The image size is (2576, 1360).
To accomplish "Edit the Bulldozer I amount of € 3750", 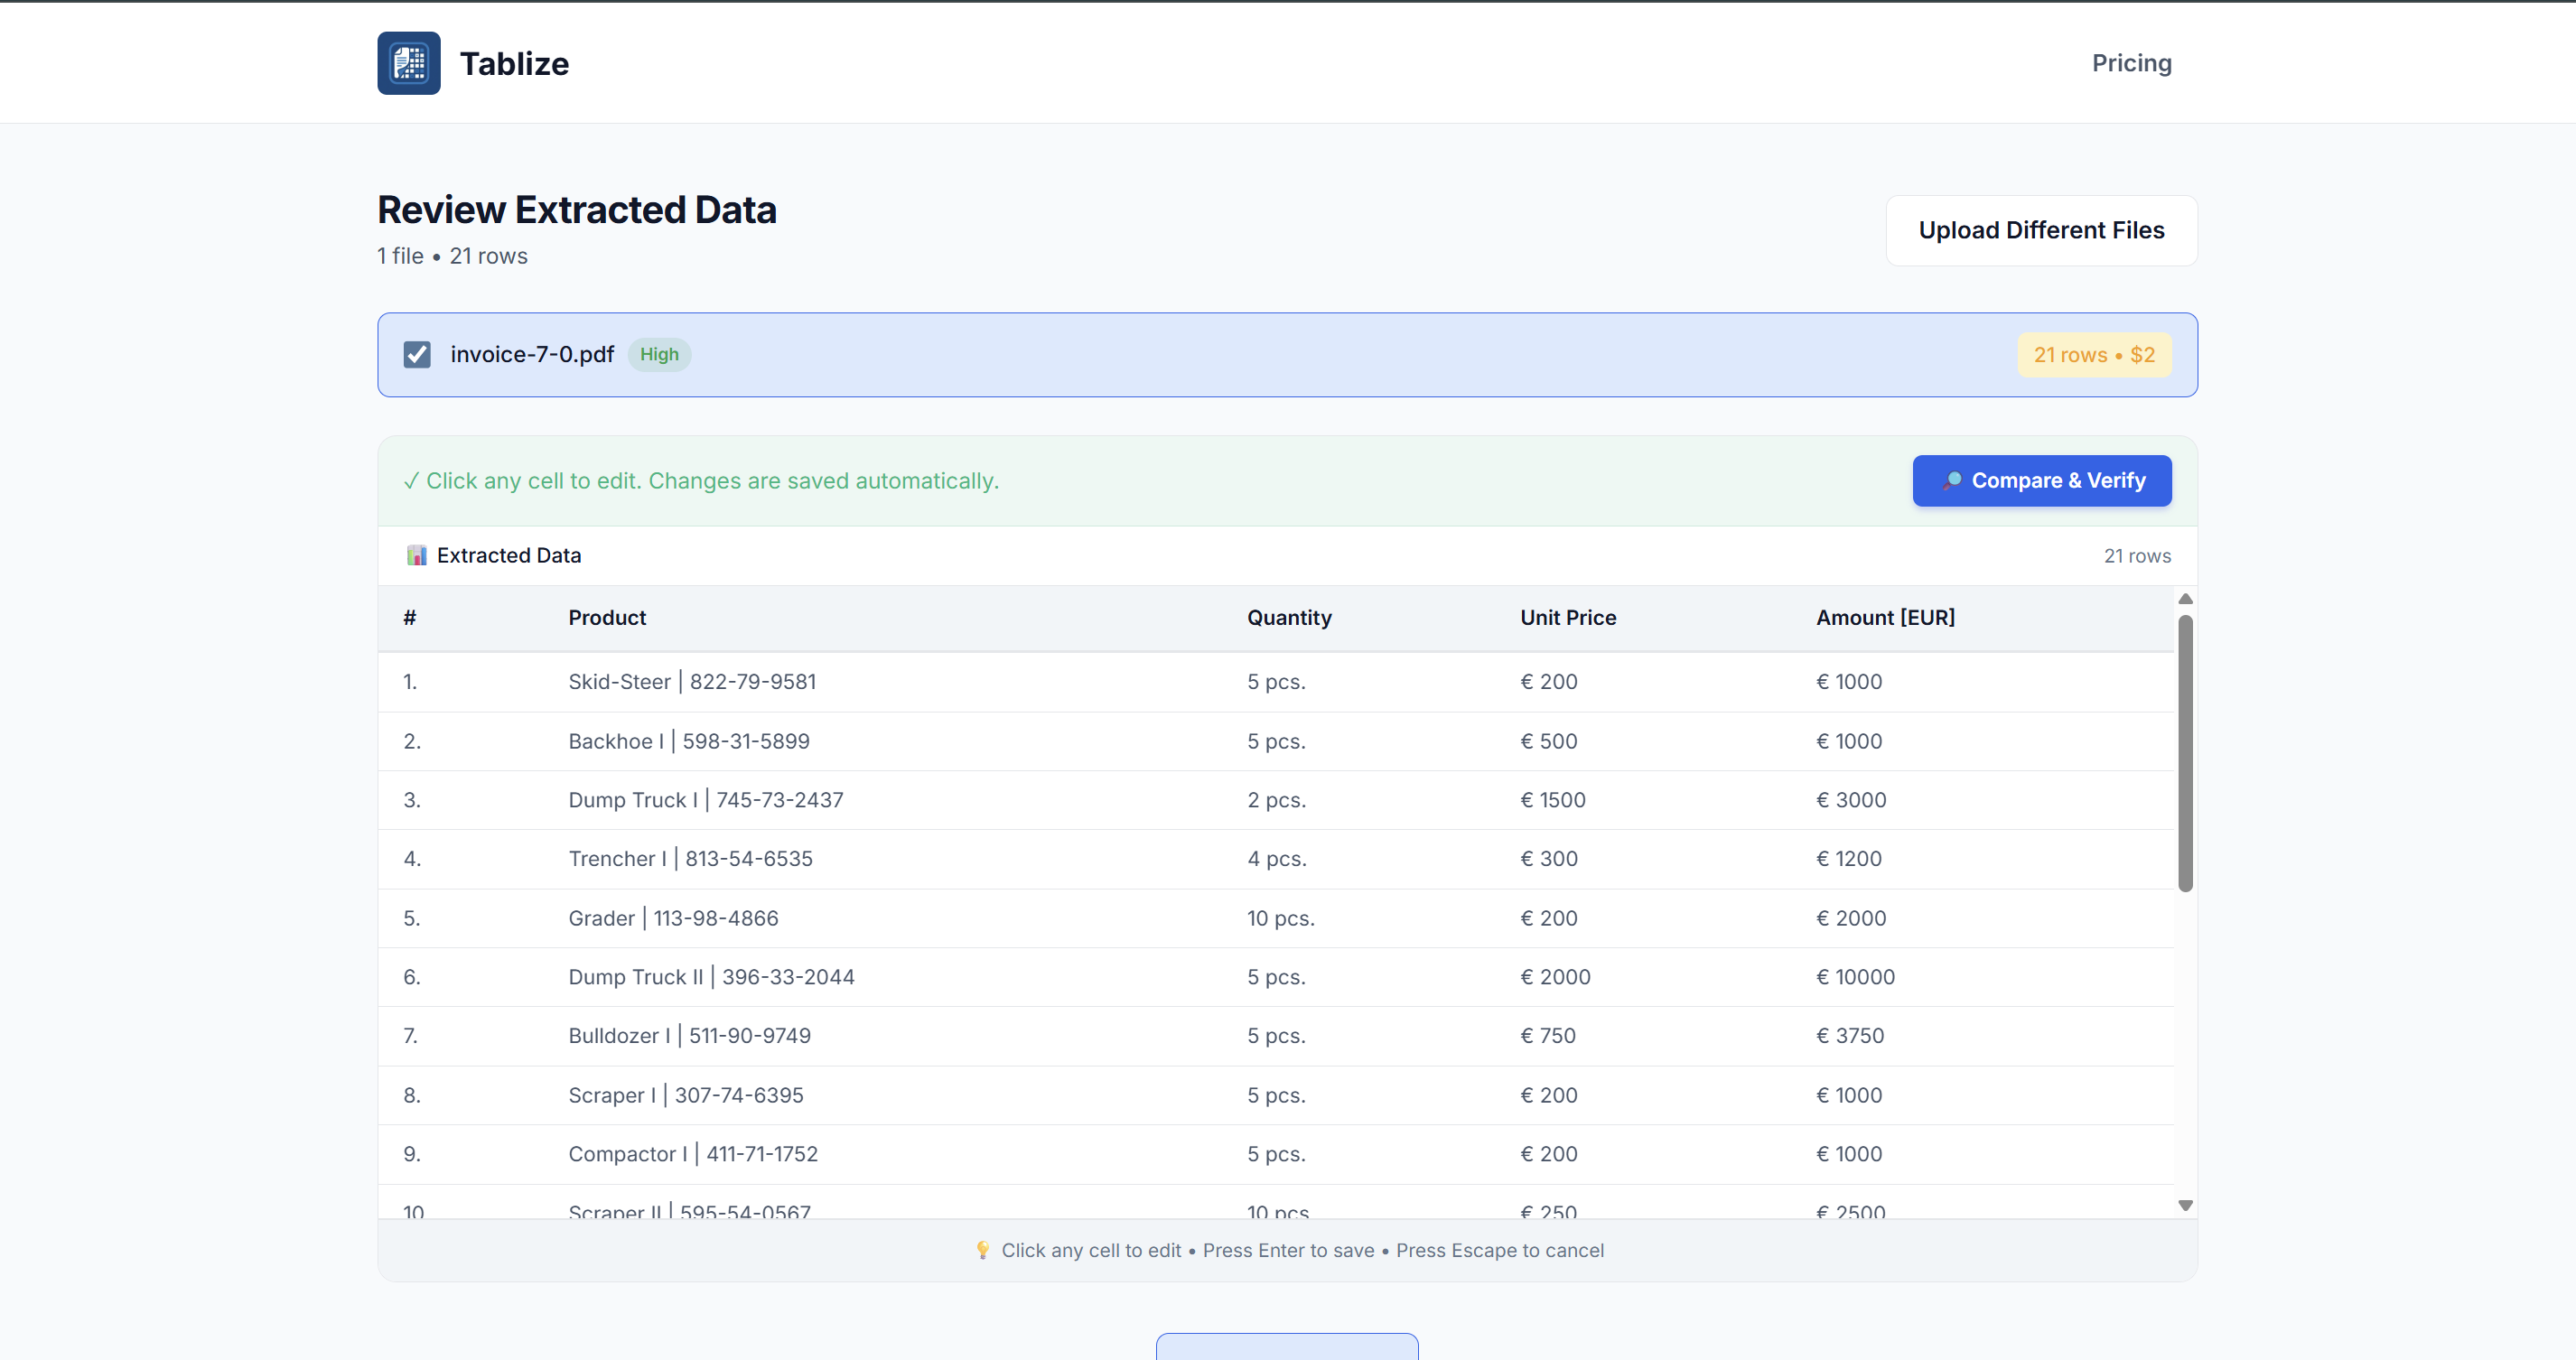I will pos(1850,1035).
